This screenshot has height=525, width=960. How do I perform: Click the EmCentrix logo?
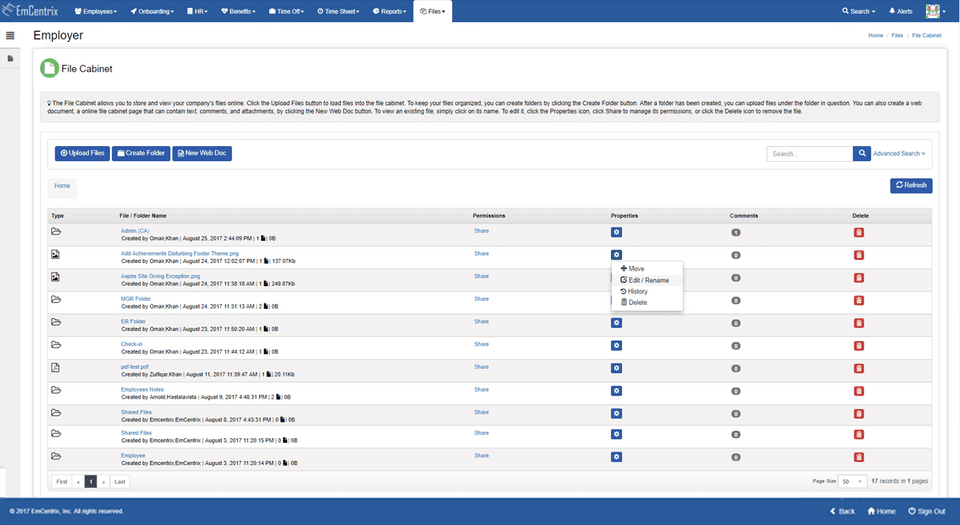tap(30, 10)
